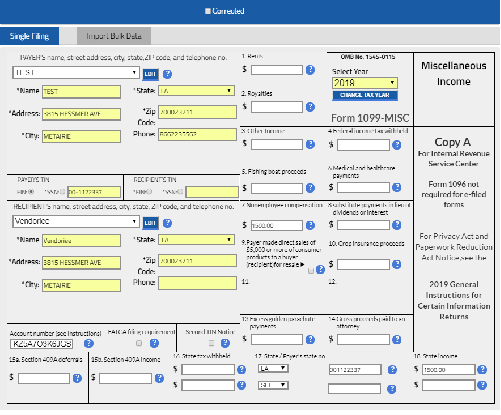View help for first Payer's state no. row
501x415 pixels.
coord(392,369)
